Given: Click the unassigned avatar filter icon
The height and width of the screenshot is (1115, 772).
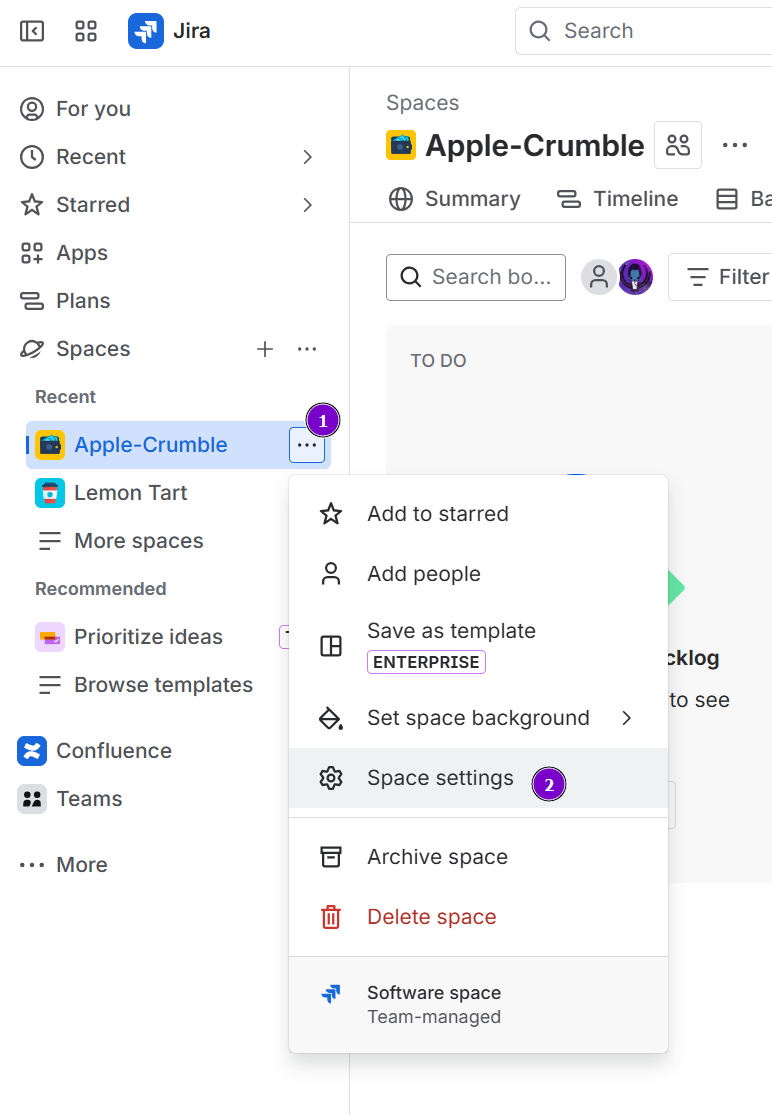Looking at the screenshot, I should click(x=599, y=277).
